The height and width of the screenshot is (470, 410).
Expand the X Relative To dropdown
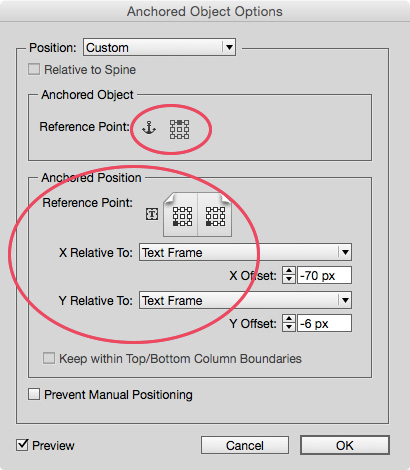click(x=245, y=252)
